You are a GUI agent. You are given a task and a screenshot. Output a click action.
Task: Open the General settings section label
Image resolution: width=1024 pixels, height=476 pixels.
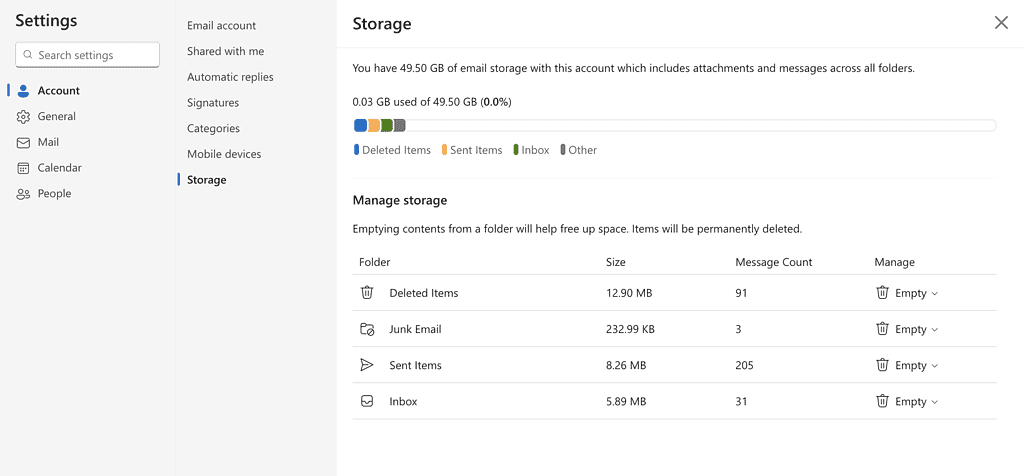57,116
